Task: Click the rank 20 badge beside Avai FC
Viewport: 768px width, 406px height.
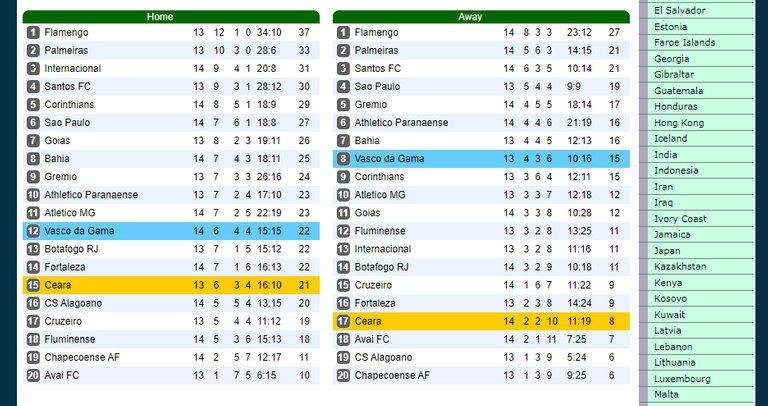Action: (x=33, y=376)
